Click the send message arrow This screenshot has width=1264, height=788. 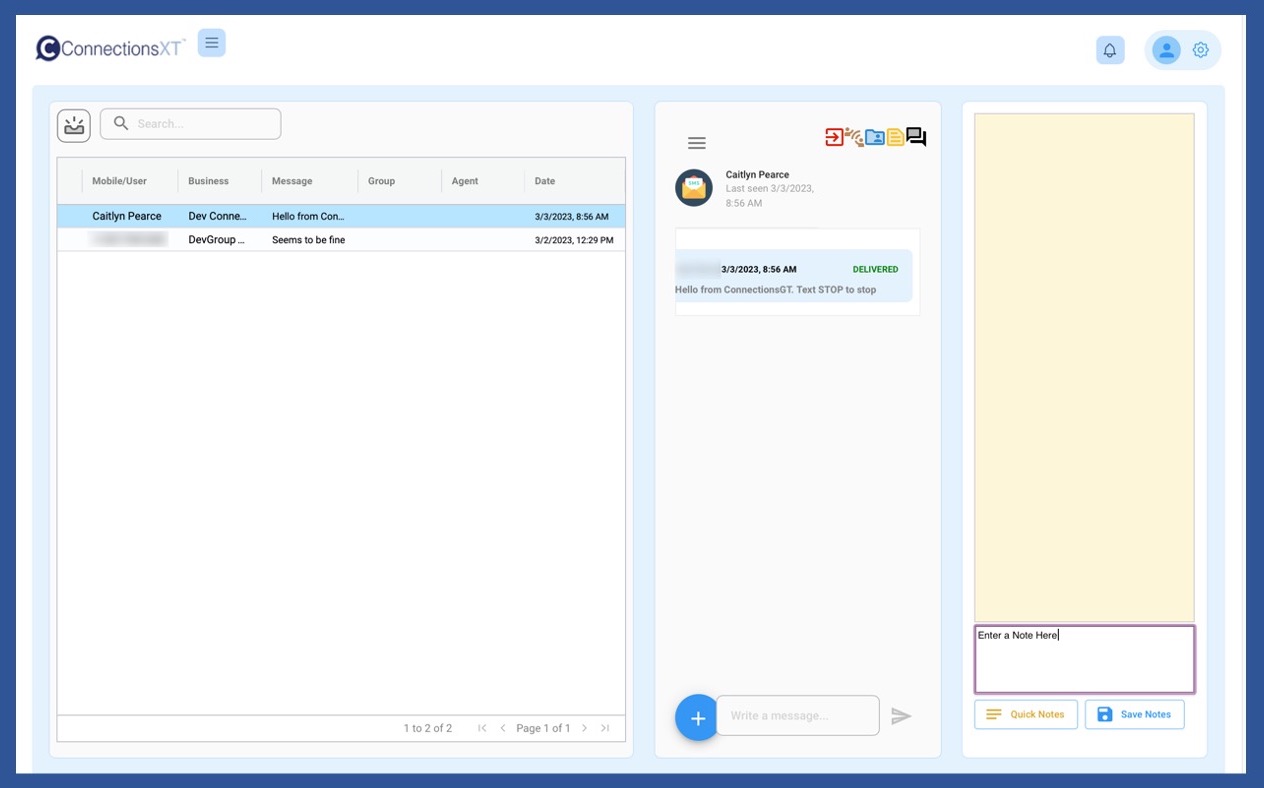[x=901, y=716]
